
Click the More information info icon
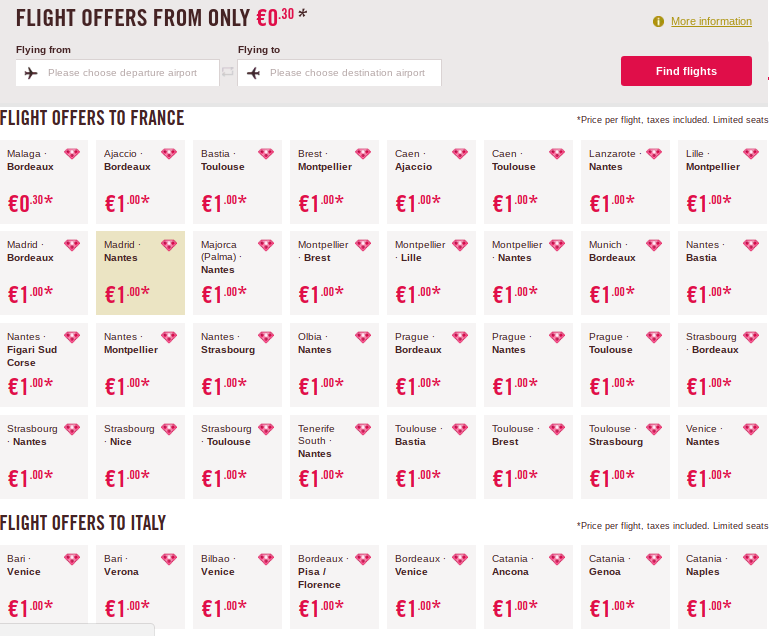[658, 22]
